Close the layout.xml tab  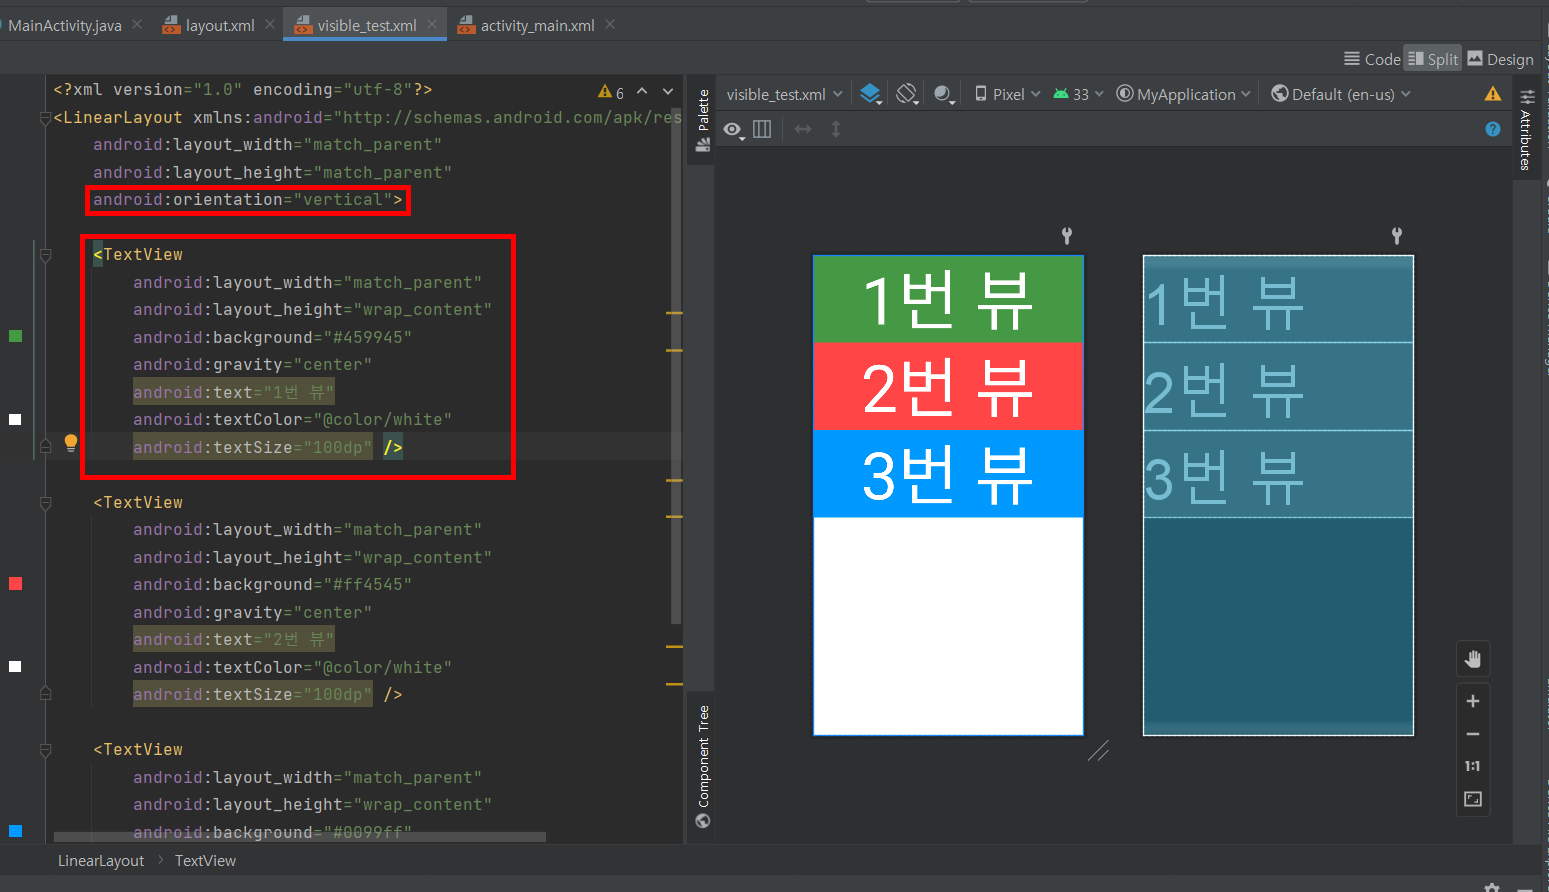tap(270, 24)
